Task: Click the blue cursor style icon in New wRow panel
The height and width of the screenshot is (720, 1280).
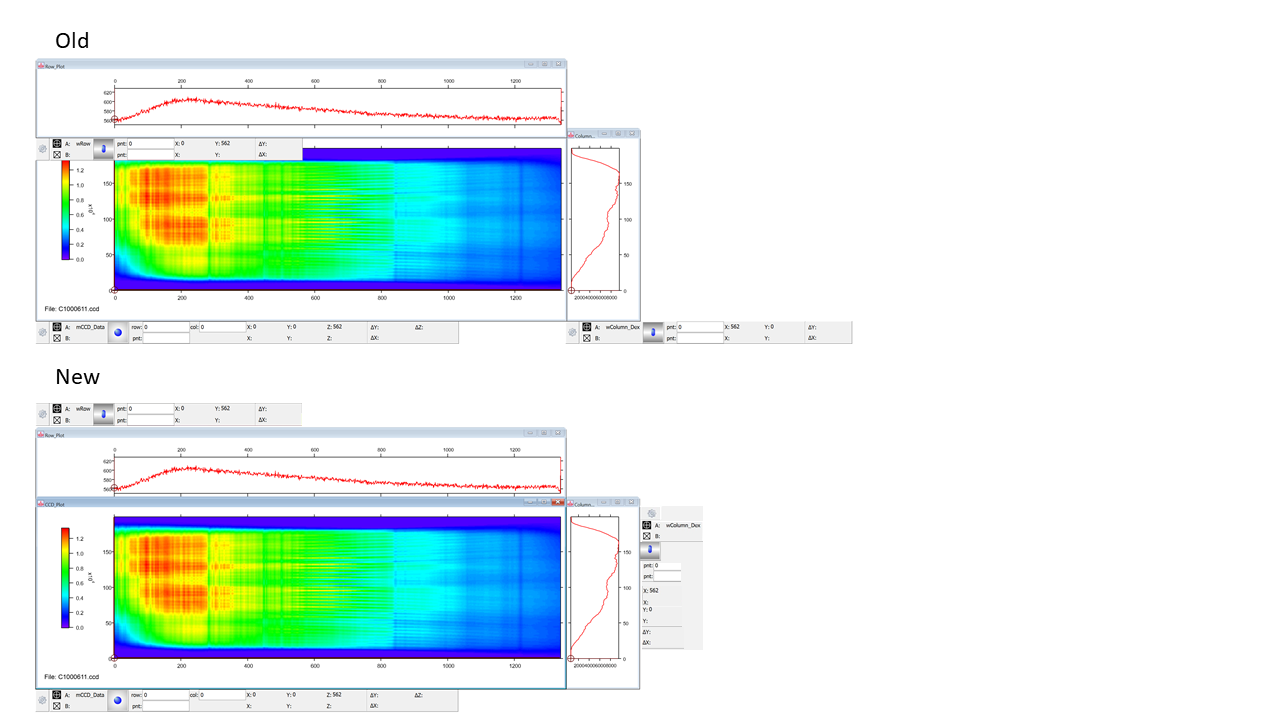Action: 104,414
